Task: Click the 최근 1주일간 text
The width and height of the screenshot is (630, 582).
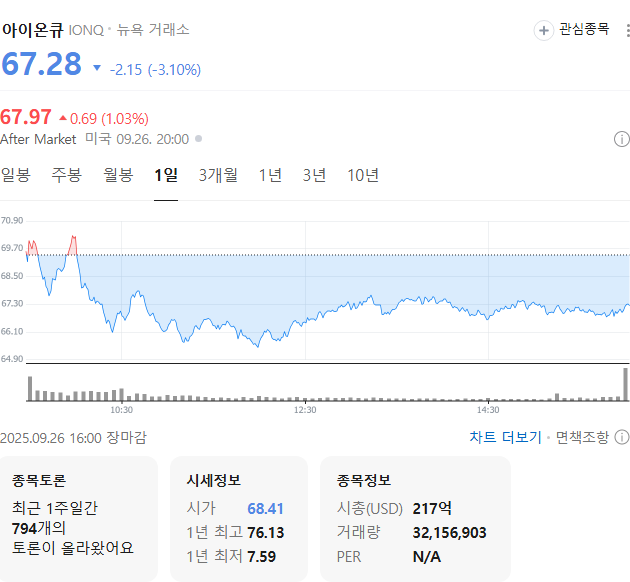Action: click(55, 508)
